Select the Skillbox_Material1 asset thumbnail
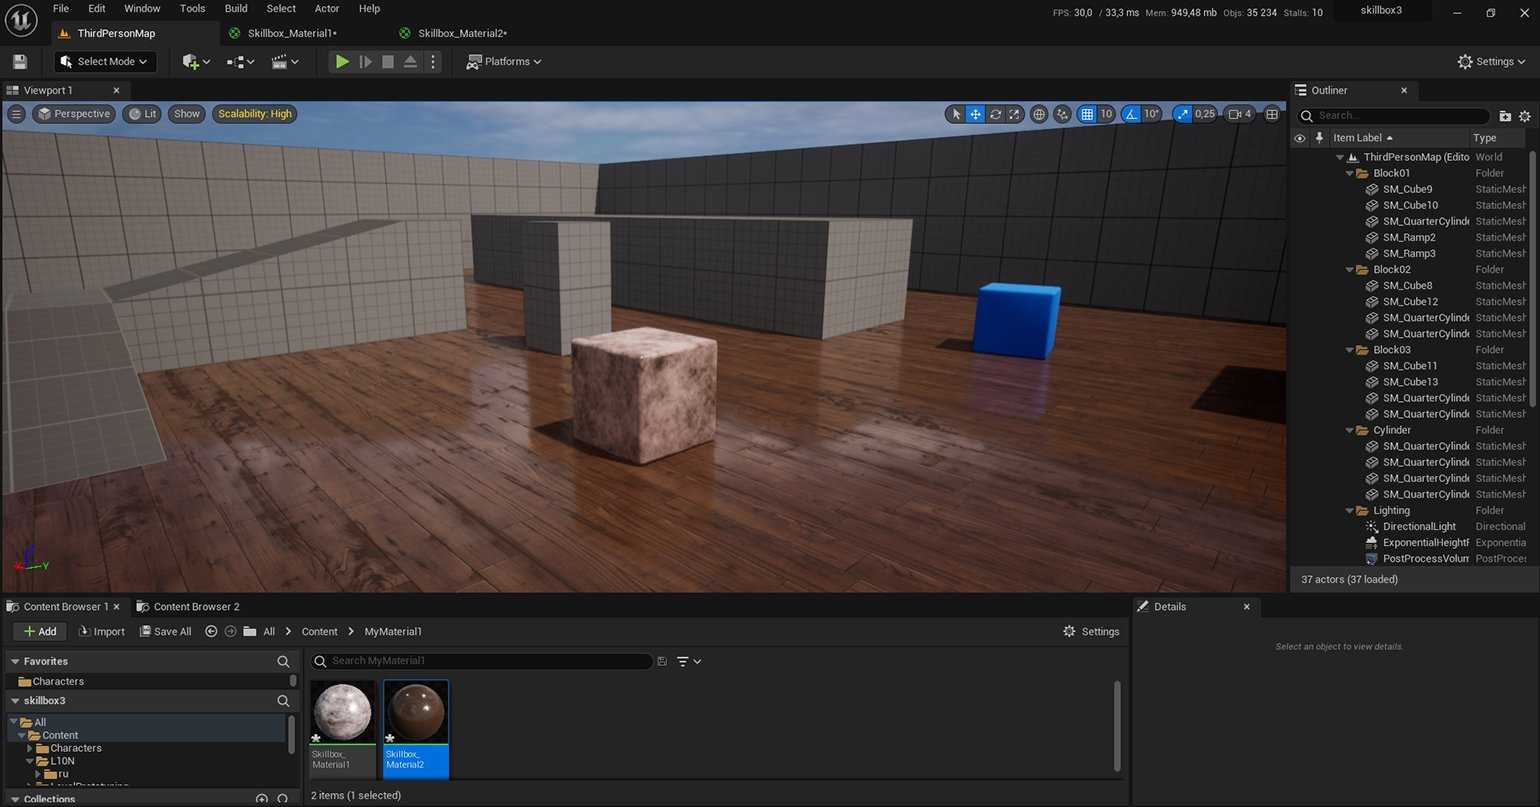 tap(343, 713)
